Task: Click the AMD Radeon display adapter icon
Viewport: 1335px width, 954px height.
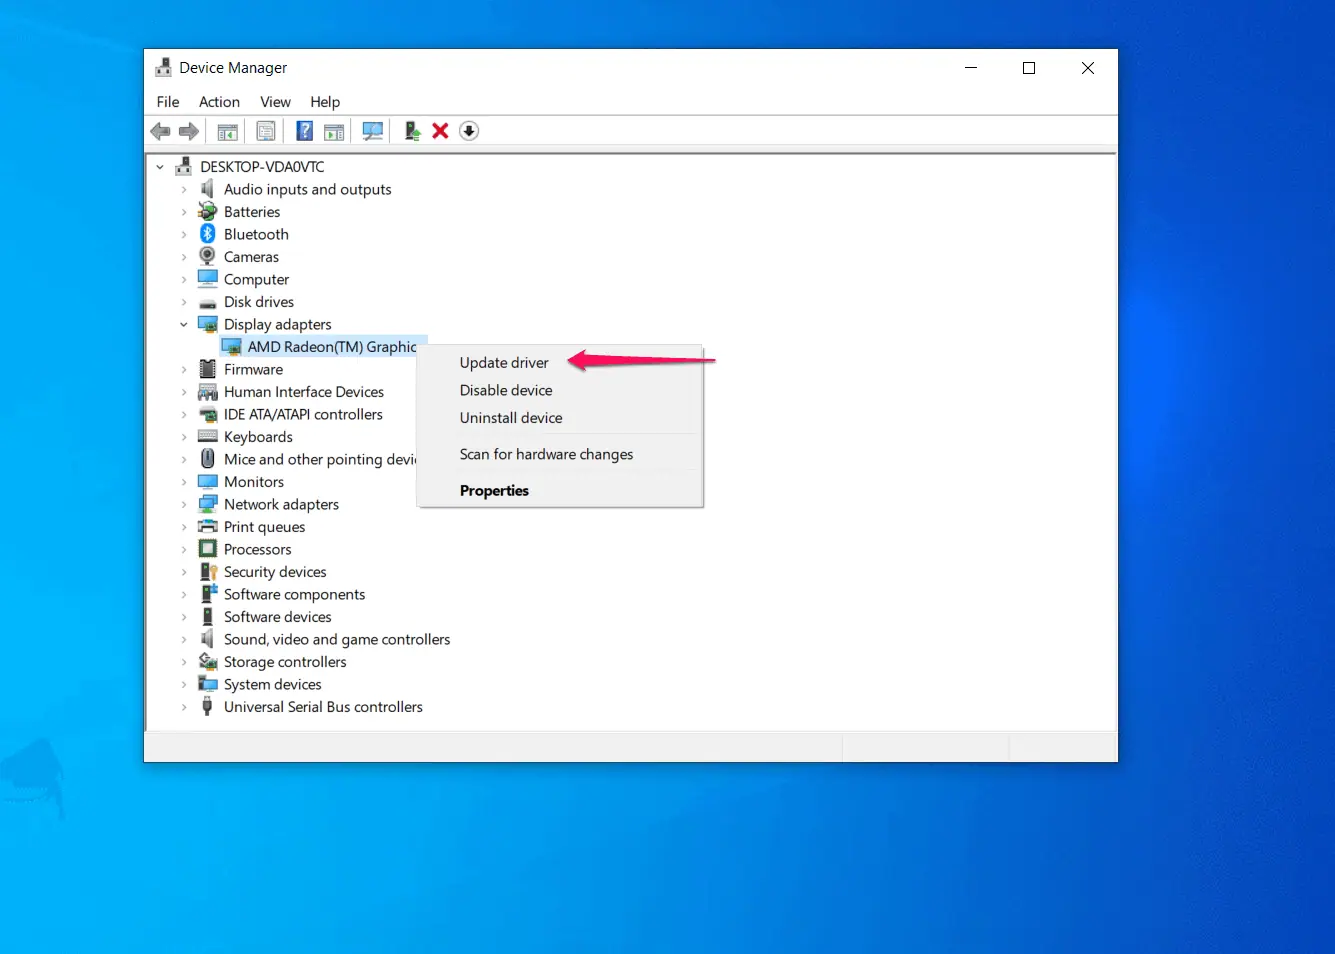Action: tap(232, 347)
